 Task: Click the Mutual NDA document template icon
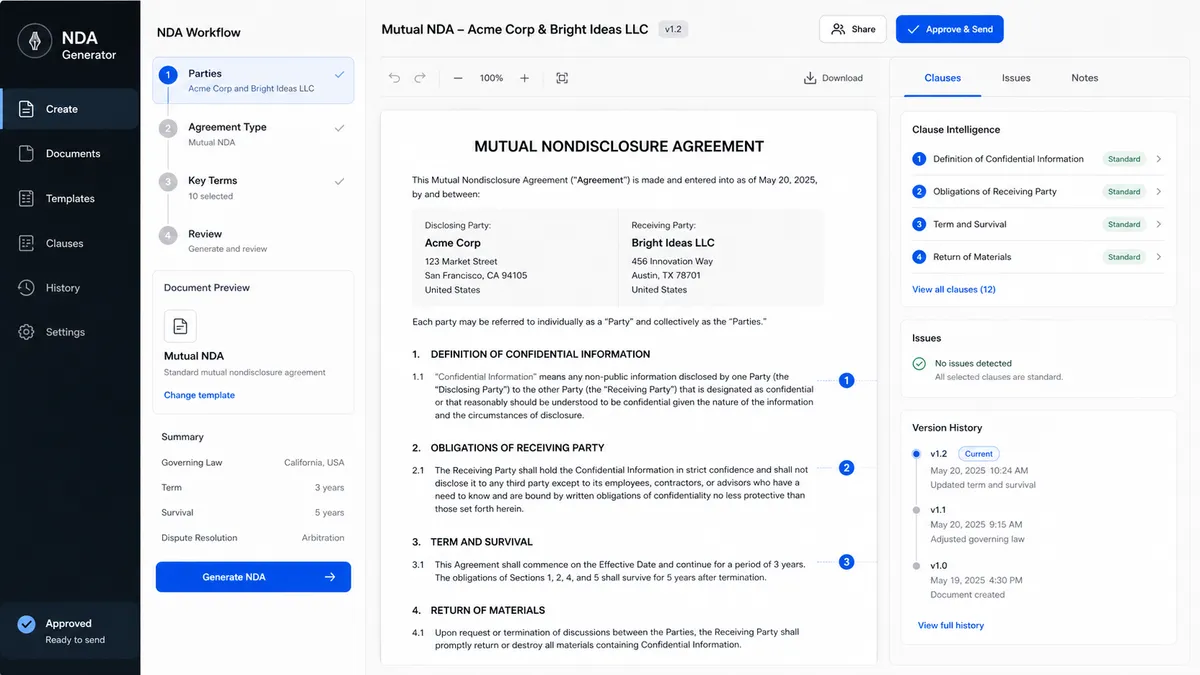pos(180,326)
